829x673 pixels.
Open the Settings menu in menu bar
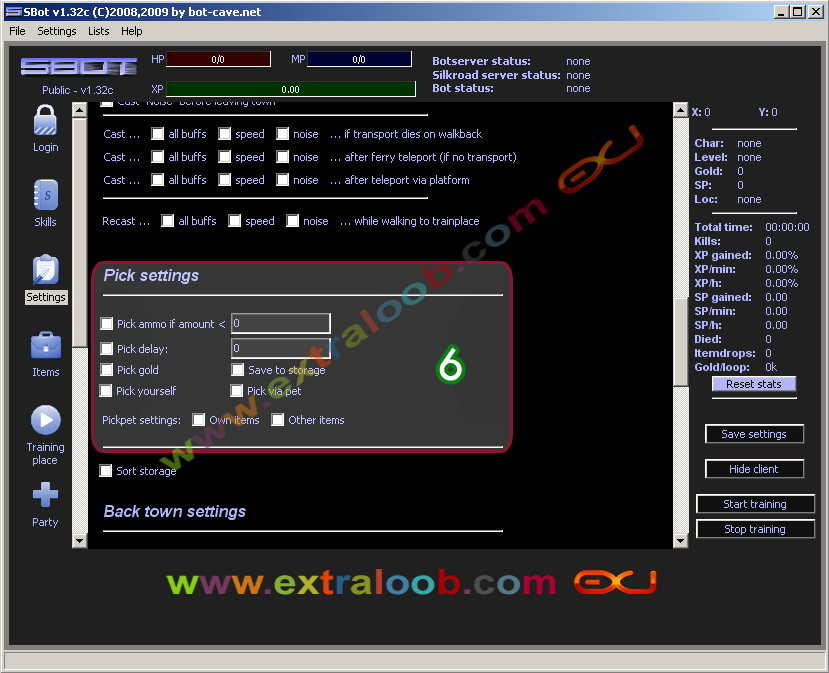[57, 31]
